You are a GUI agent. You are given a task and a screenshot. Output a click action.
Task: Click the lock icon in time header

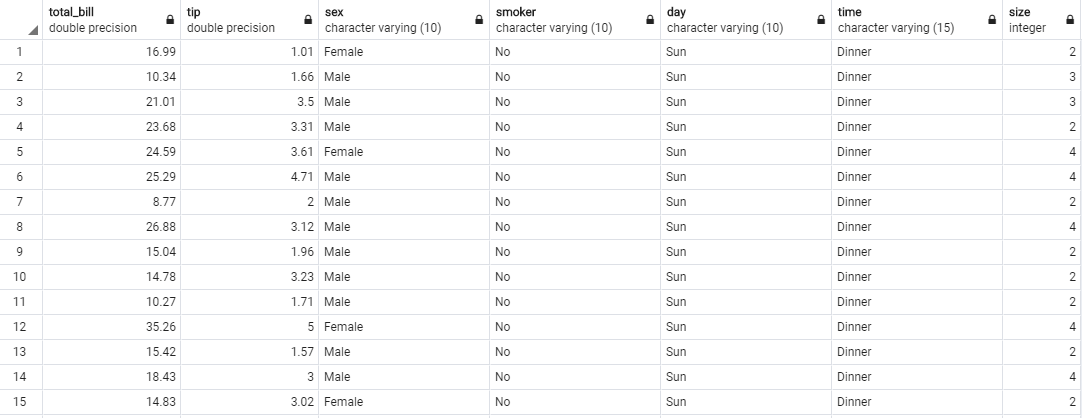point(992,20)
